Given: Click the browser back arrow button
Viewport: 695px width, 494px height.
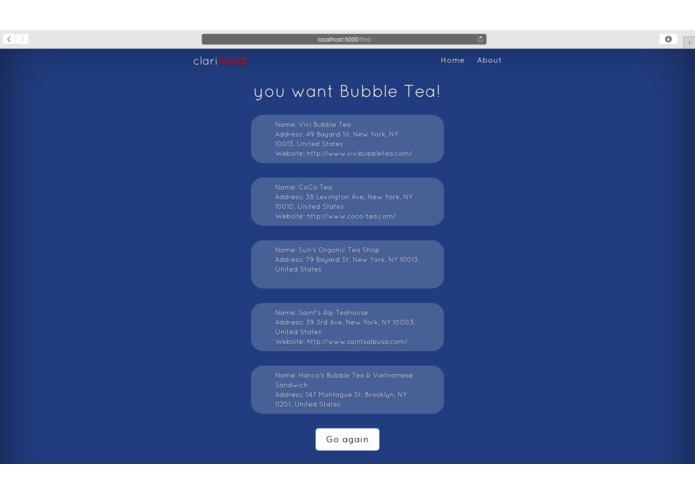Looking at the screenshot, I should (x=9, y=39).
